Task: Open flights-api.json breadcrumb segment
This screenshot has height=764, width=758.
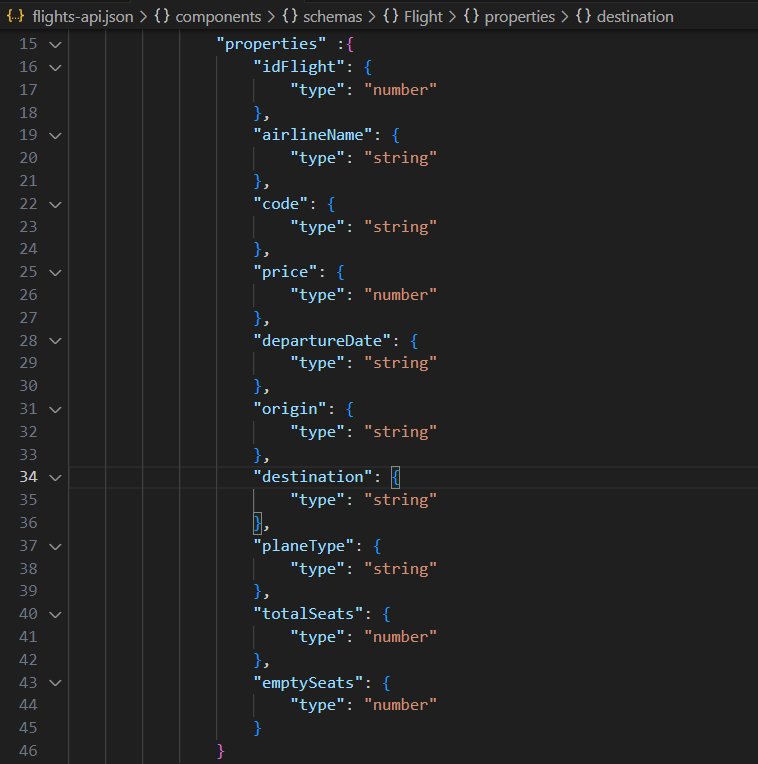Action: [82, 17]
